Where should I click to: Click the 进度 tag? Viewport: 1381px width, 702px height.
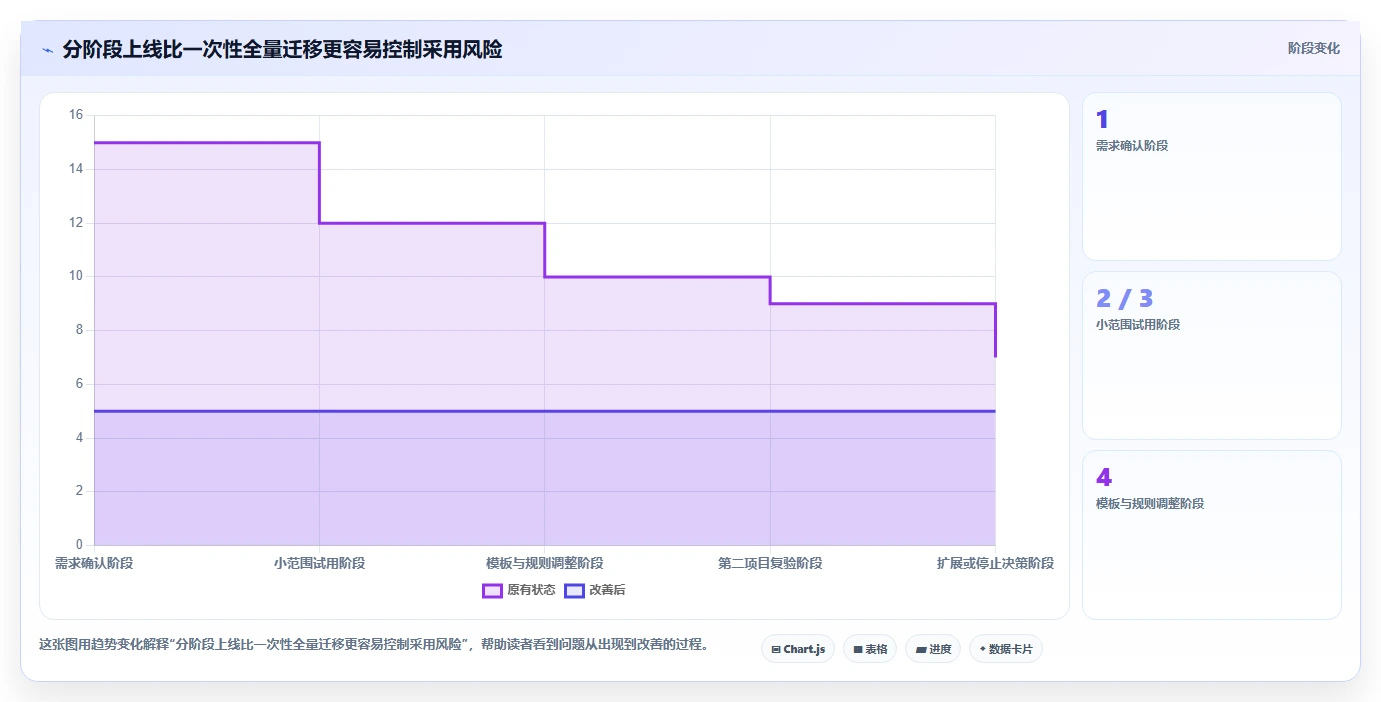coord(933,649)
